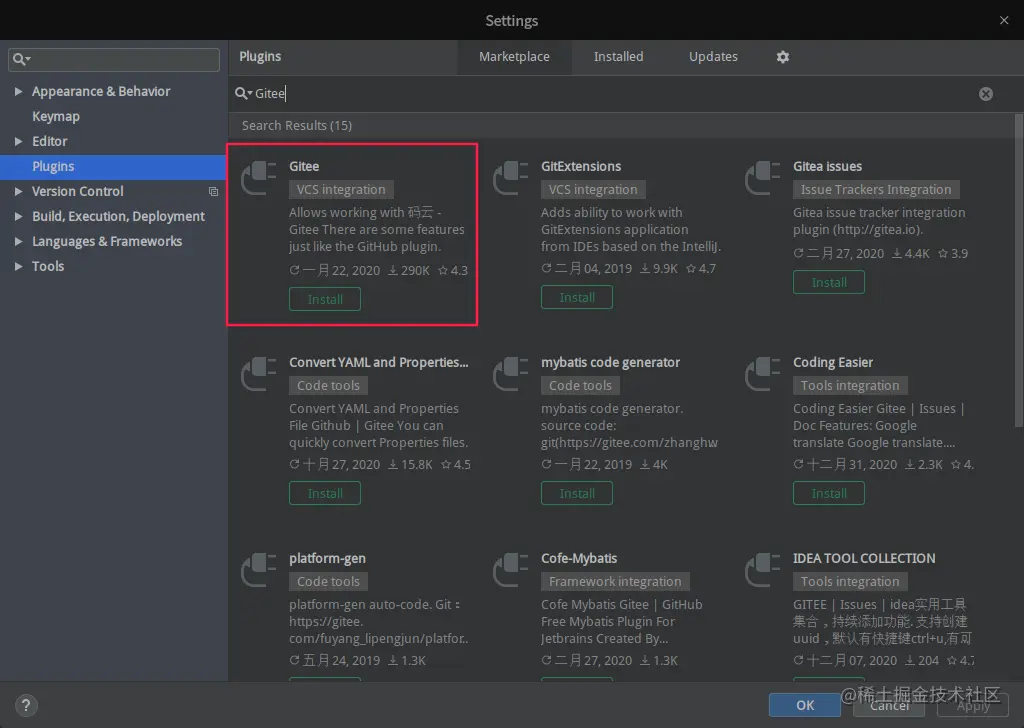Install the Gitee plugin

pyautogui.click(x=325, y=299)
